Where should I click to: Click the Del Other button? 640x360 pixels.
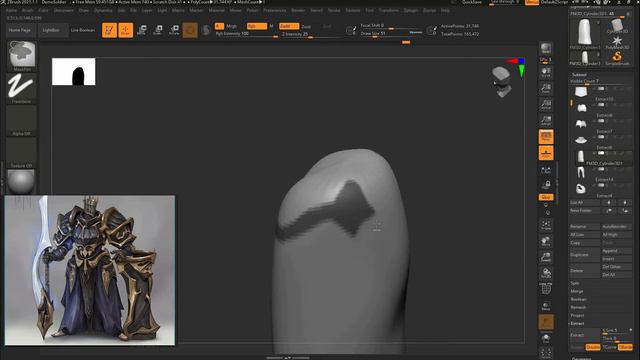pos(617,267)
